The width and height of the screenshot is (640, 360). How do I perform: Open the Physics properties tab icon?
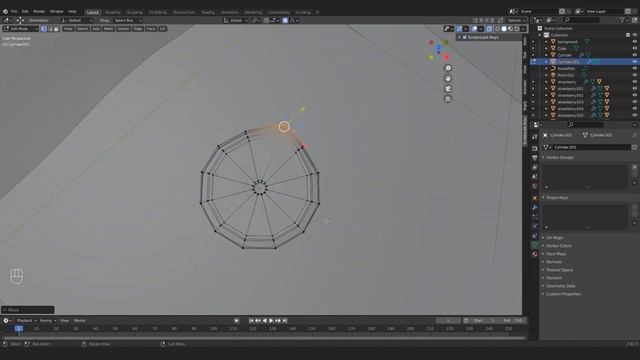535,226
